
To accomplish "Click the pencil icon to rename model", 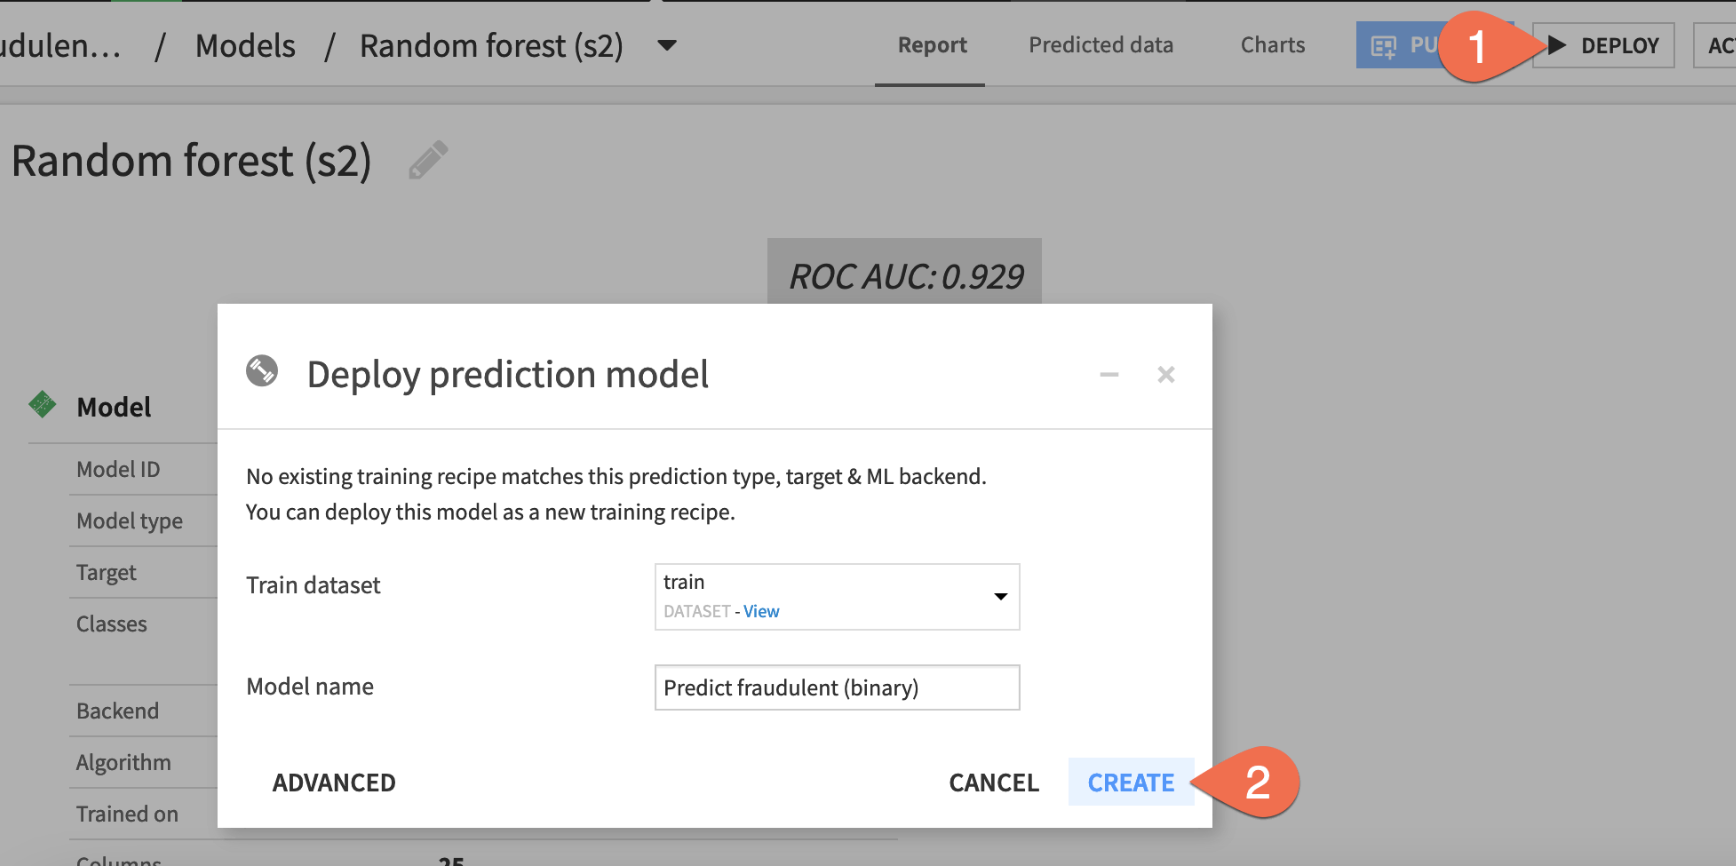I will pos(428,160).
